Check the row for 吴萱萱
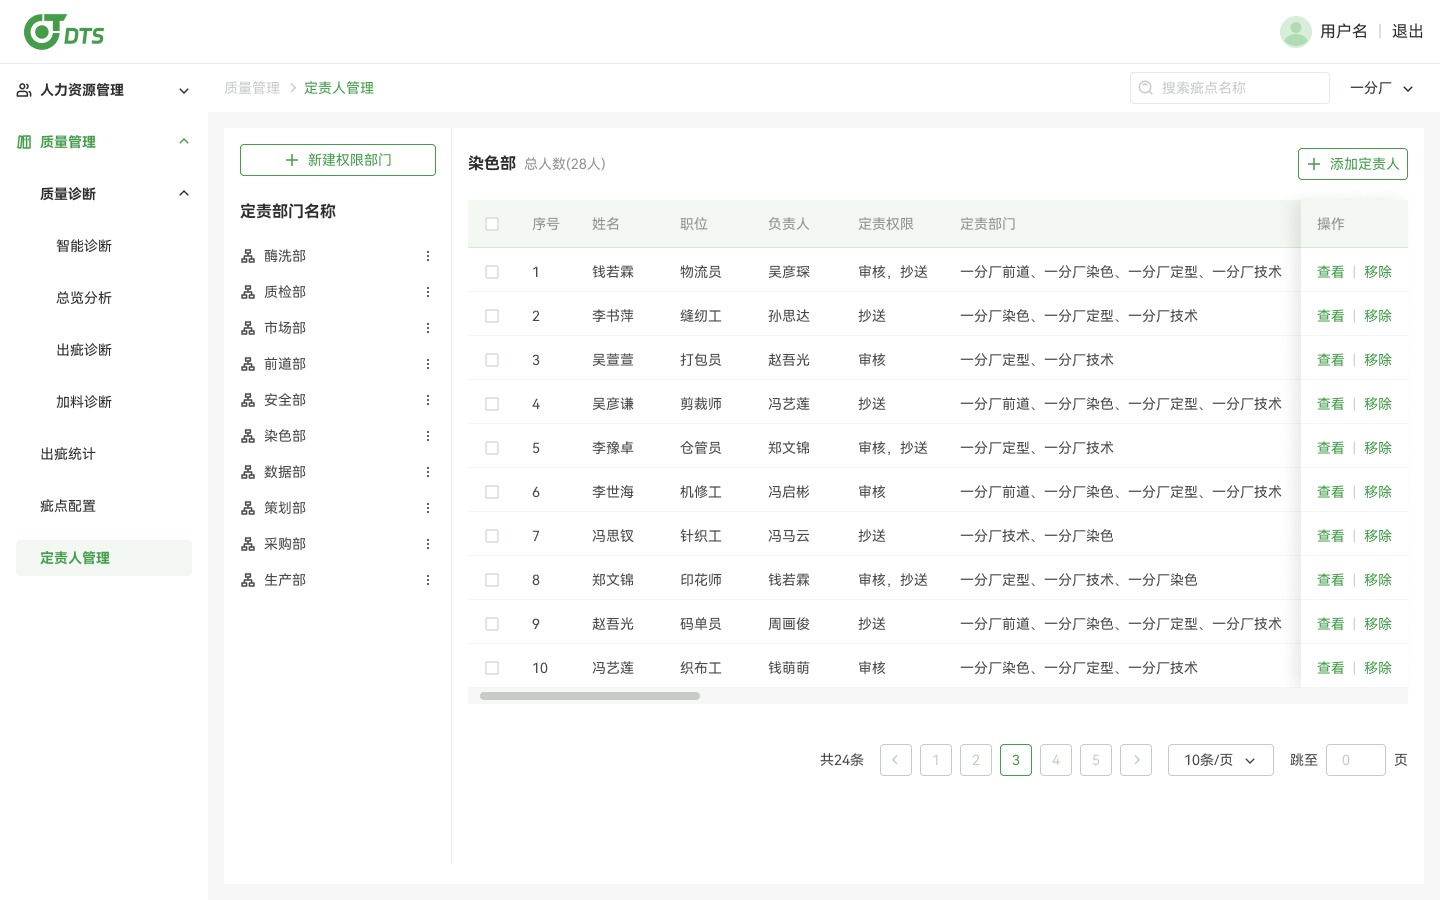 click(492, 360)
